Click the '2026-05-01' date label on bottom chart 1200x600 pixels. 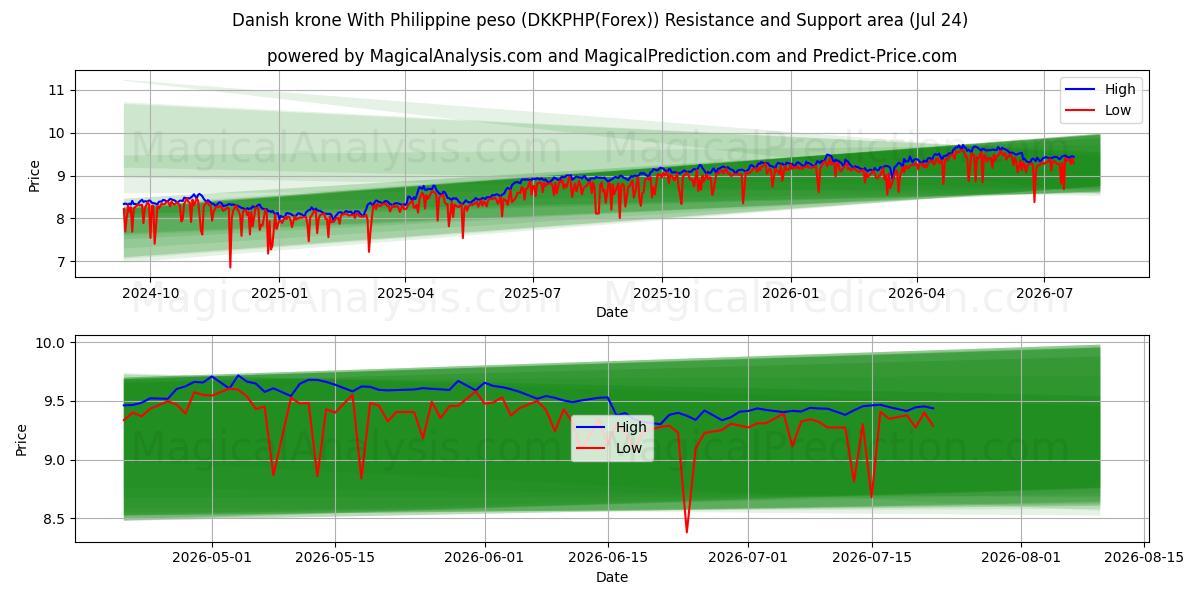(212, 560)
